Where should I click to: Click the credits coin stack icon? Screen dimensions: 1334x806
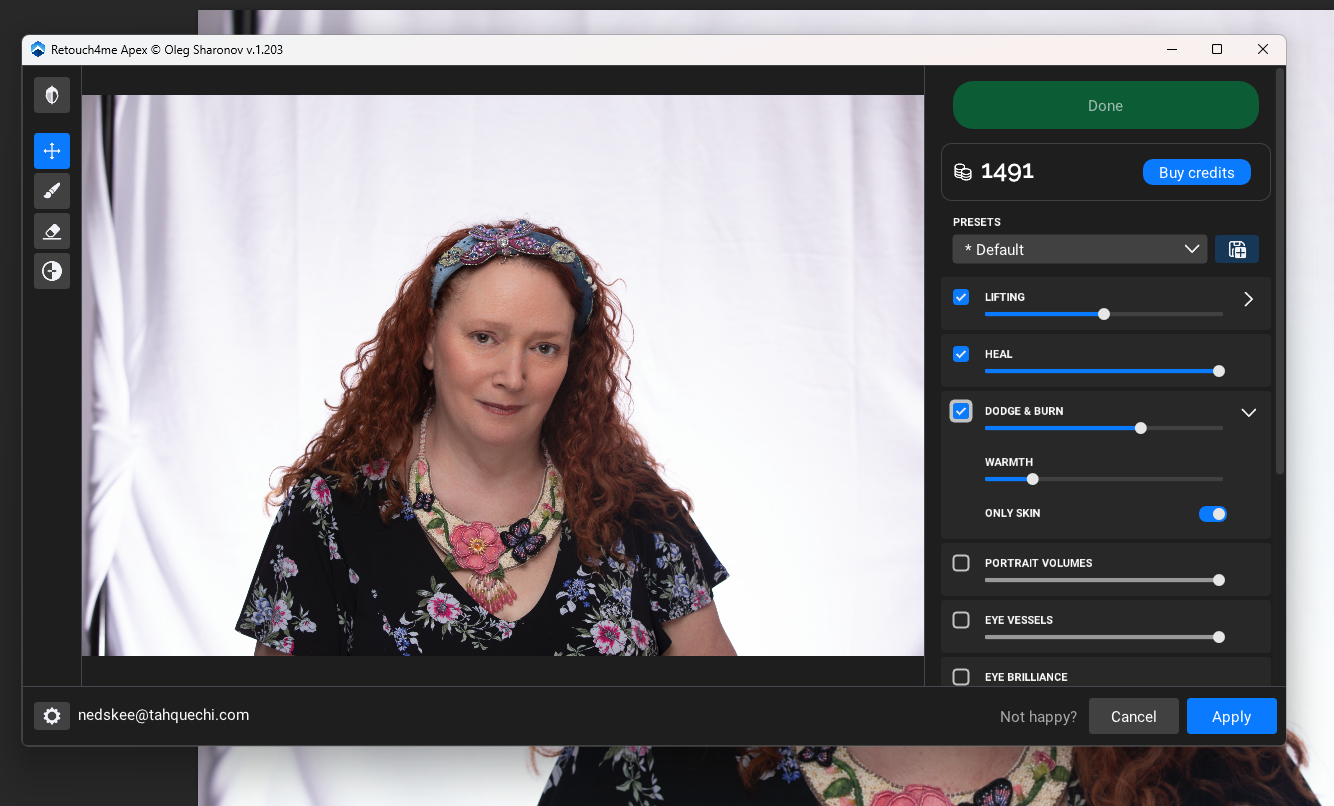[963, 172]
